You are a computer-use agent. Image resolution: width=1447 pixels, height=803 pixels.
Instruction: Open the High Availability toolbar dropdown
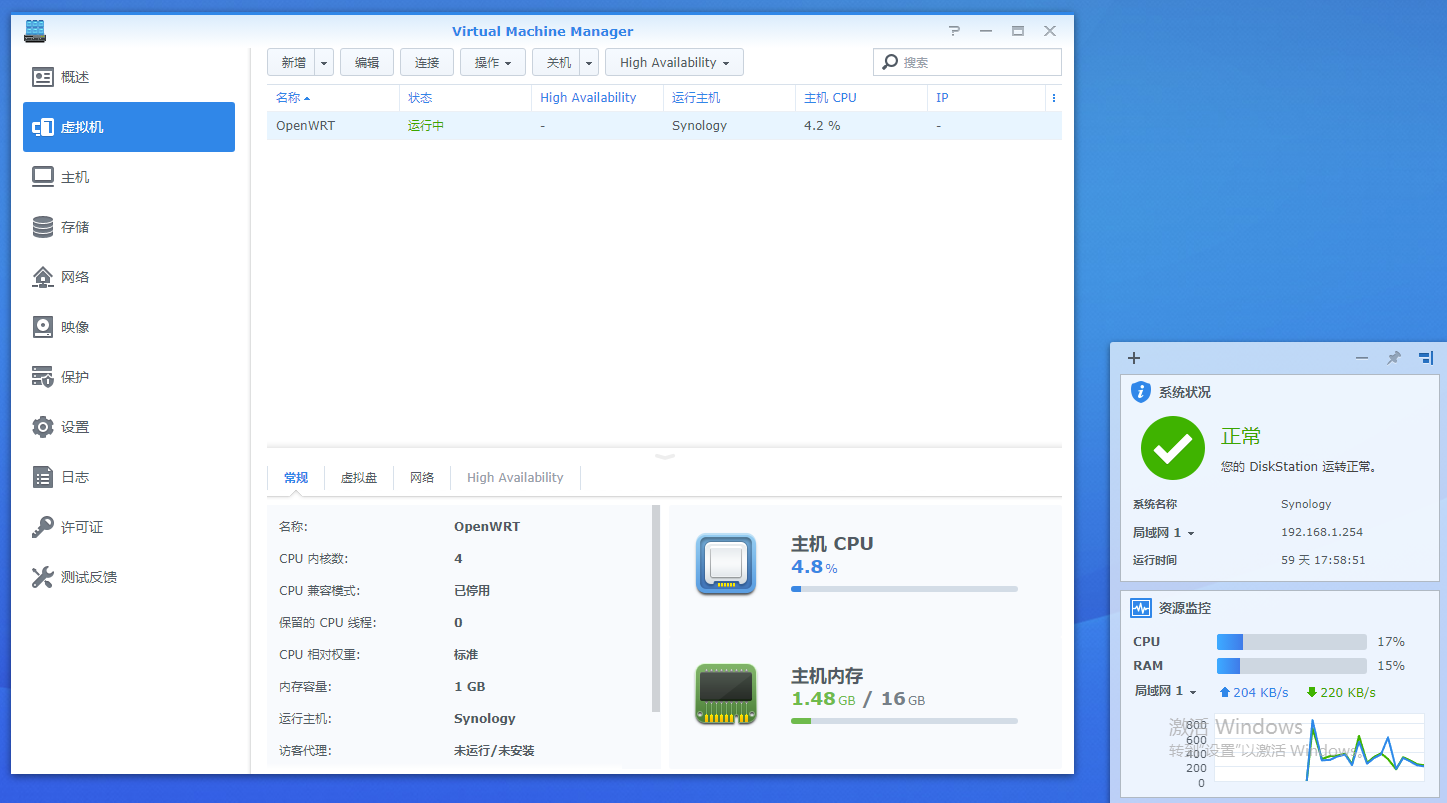point(674,62)
